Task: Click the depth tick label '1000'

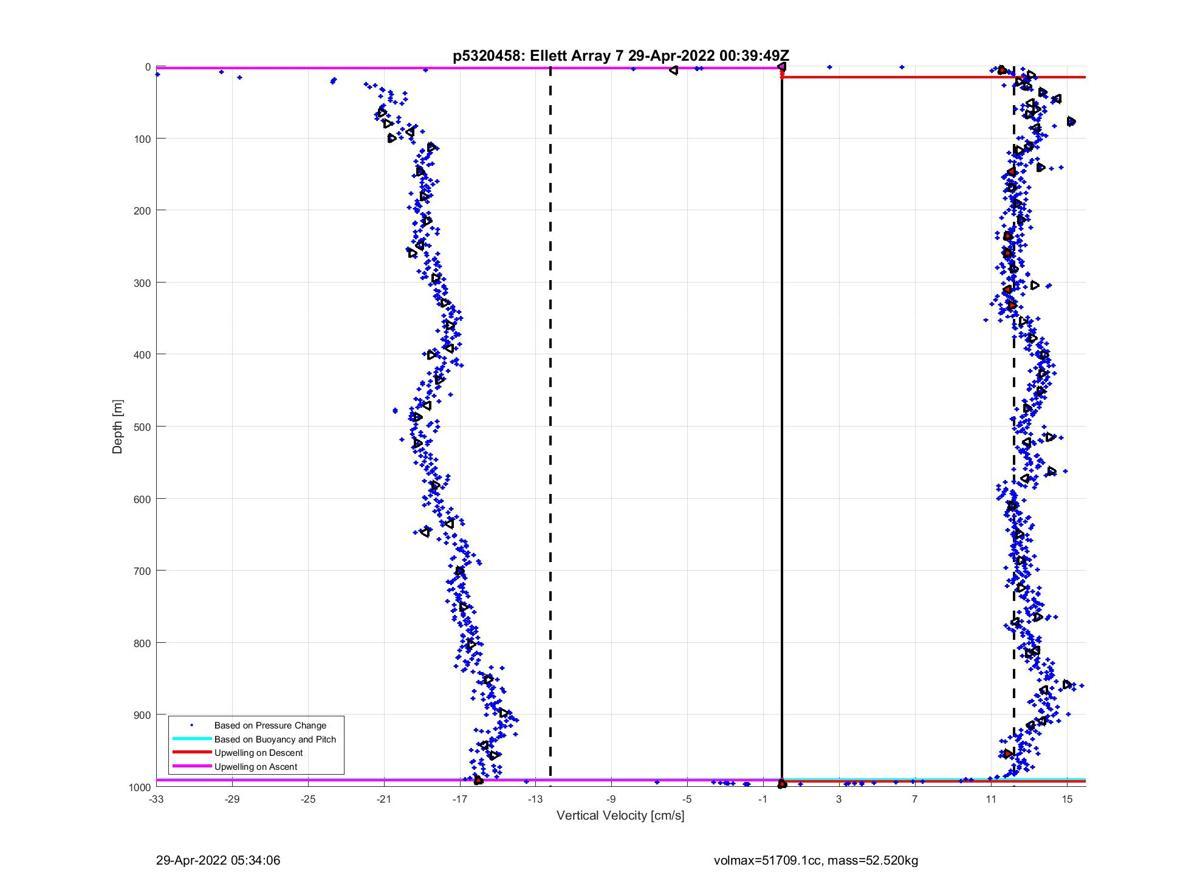Action: click(139, 788)
